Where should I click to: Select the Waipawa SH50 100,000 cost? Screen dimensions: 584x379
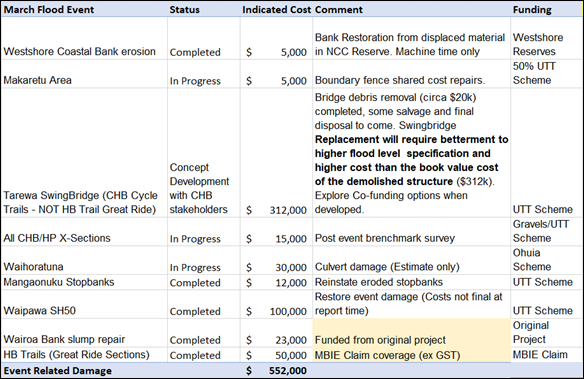[276, 304]
